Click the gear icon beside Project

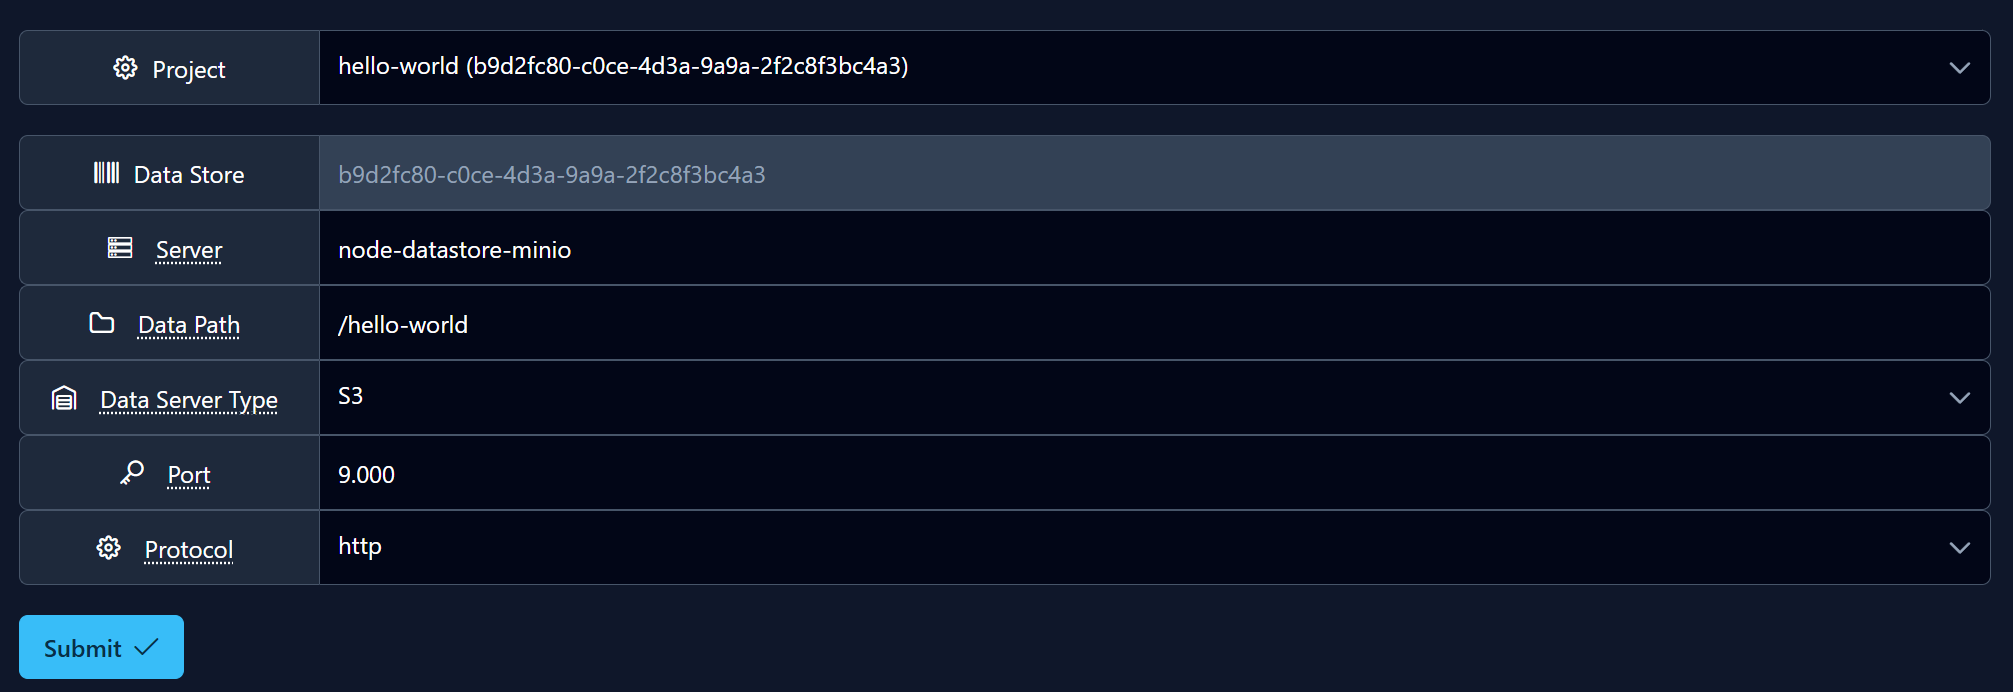click(125, 68)
